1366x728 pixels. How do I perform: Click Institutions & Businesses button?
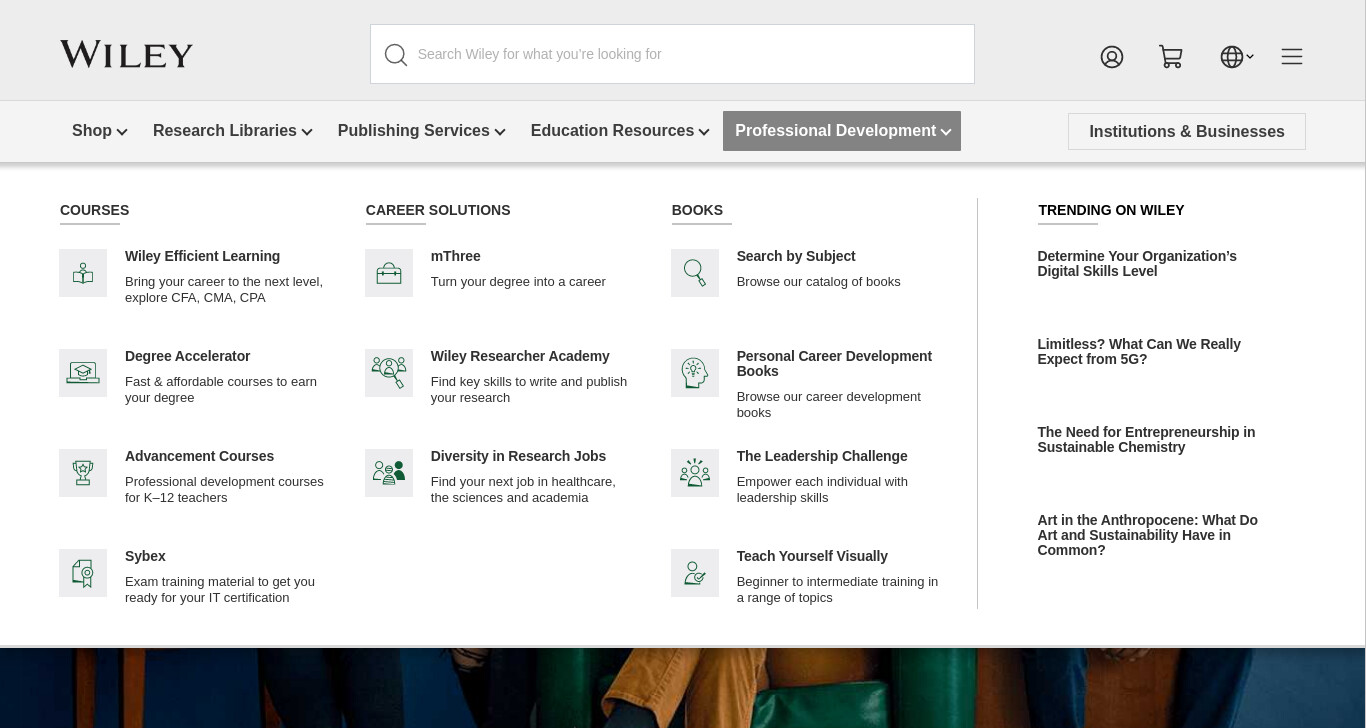click(x=1187, y=132)
